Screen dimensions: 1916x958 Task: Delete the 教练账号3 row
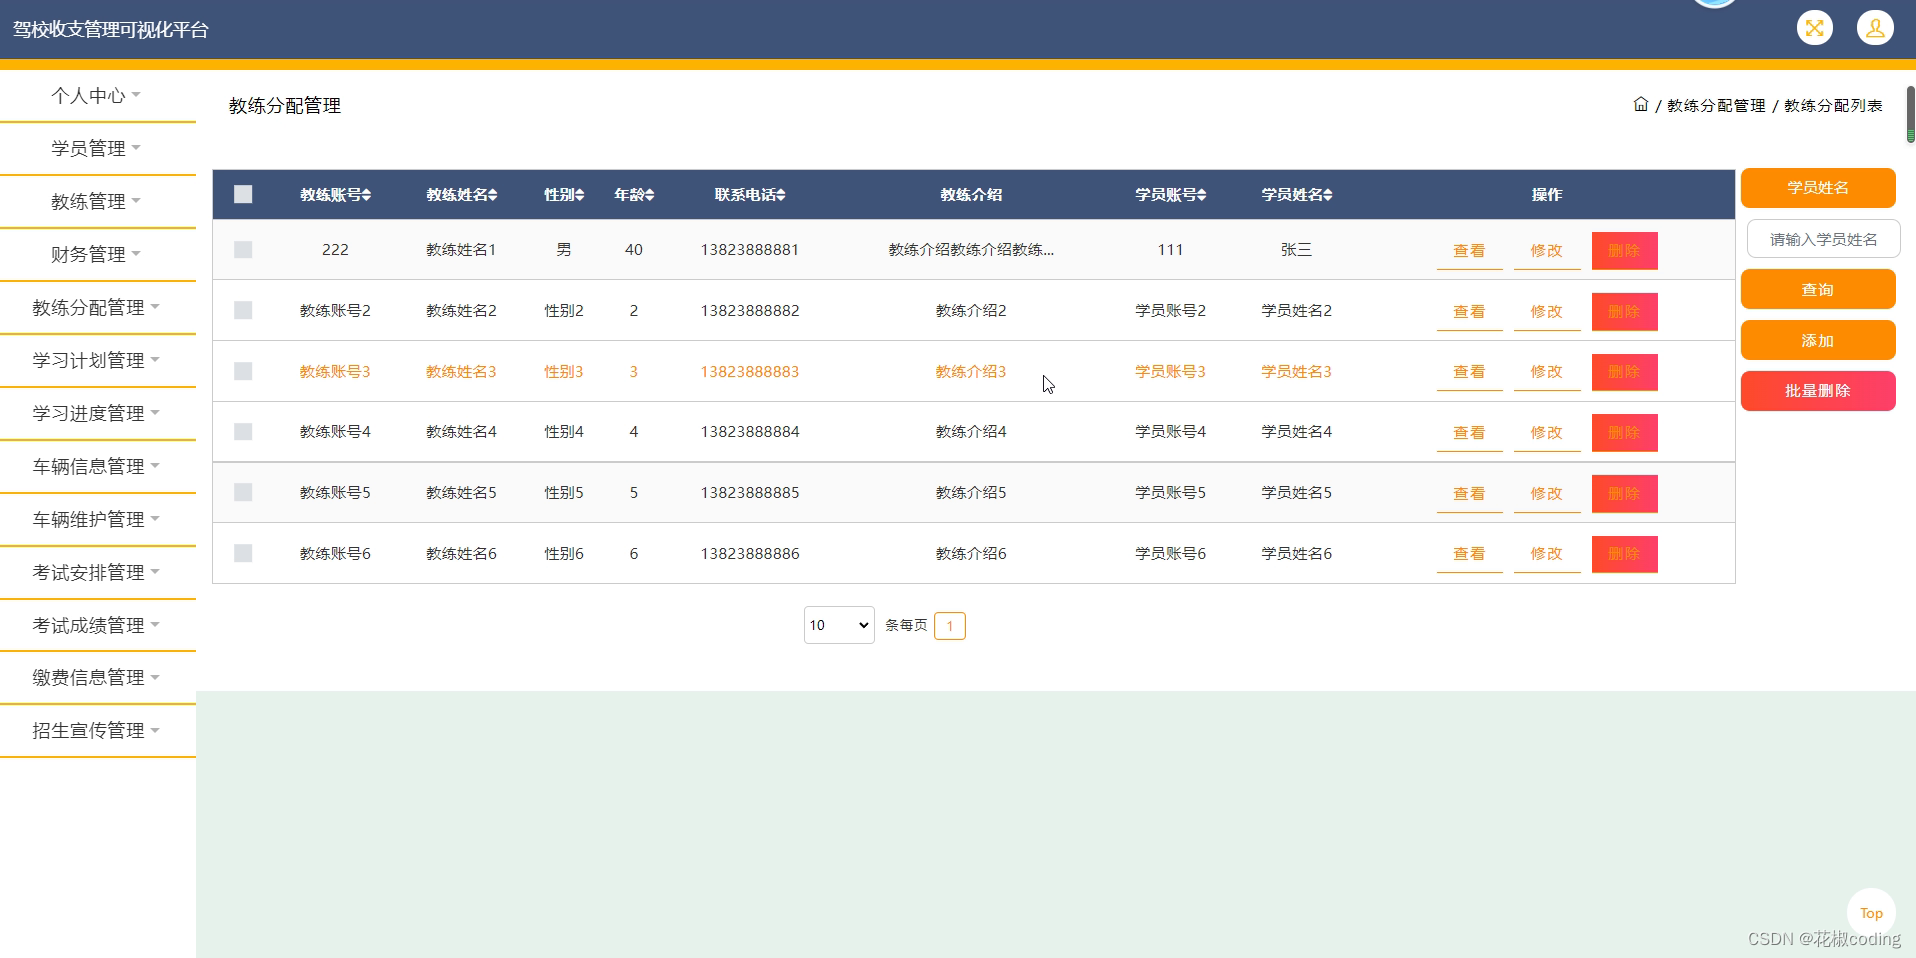tap(1624, 372)
